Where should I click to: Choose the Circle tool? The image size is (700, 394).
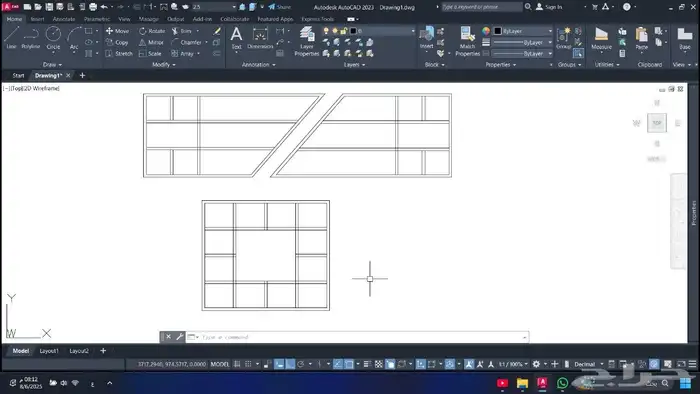tap(53, 37)
